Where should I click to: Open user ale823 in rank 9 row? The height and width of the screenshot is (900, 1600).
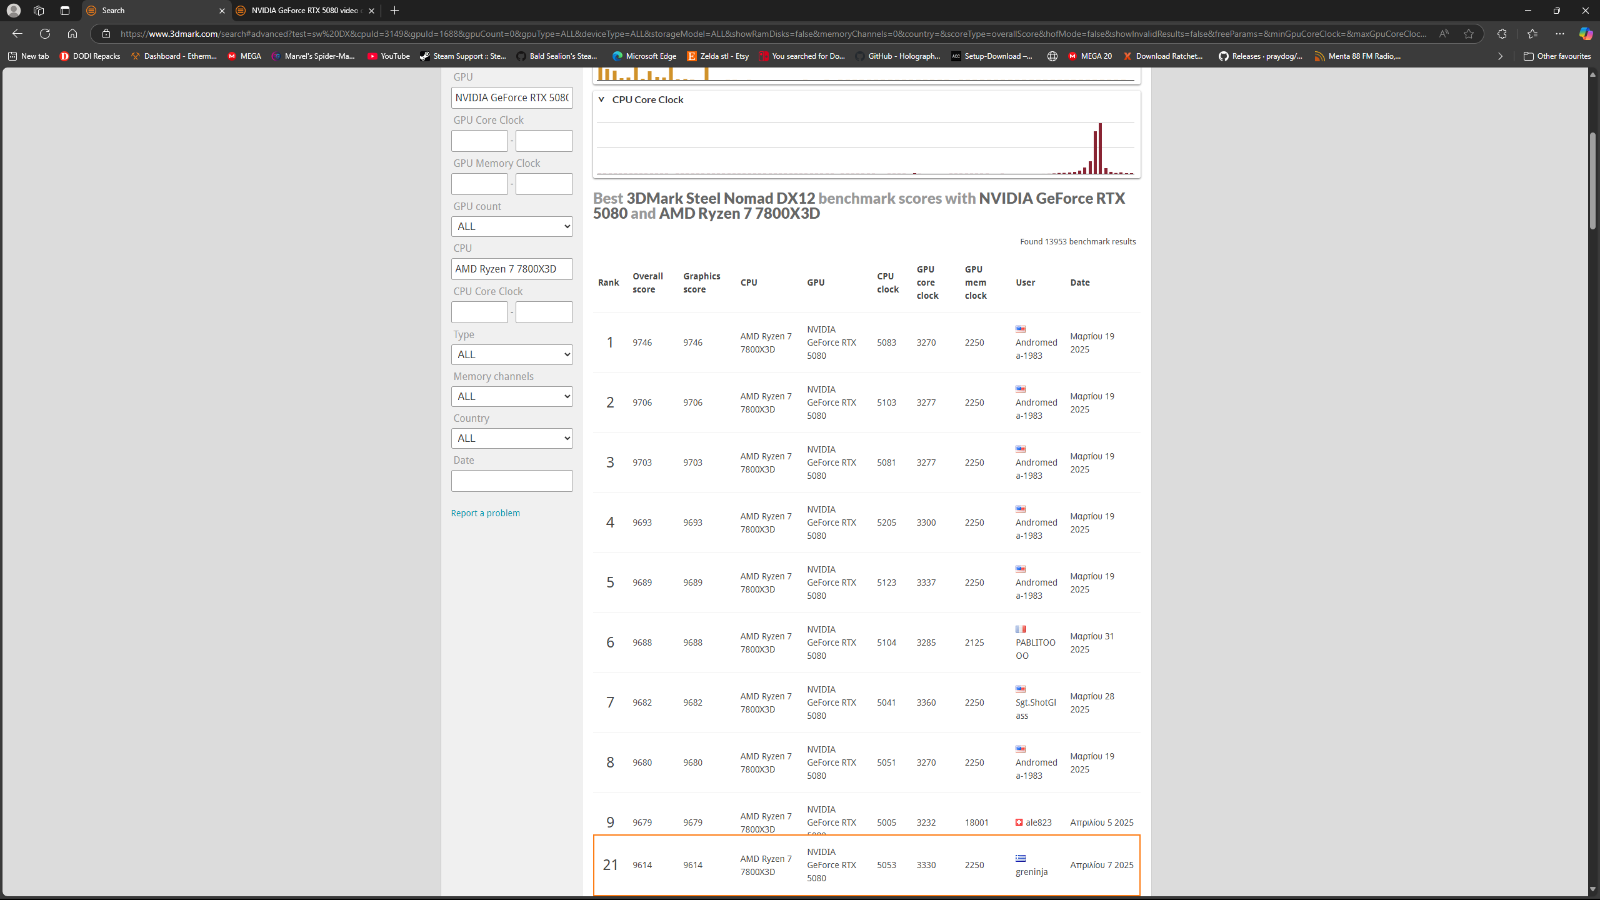pyautogui.click(x=1038, y=823)
